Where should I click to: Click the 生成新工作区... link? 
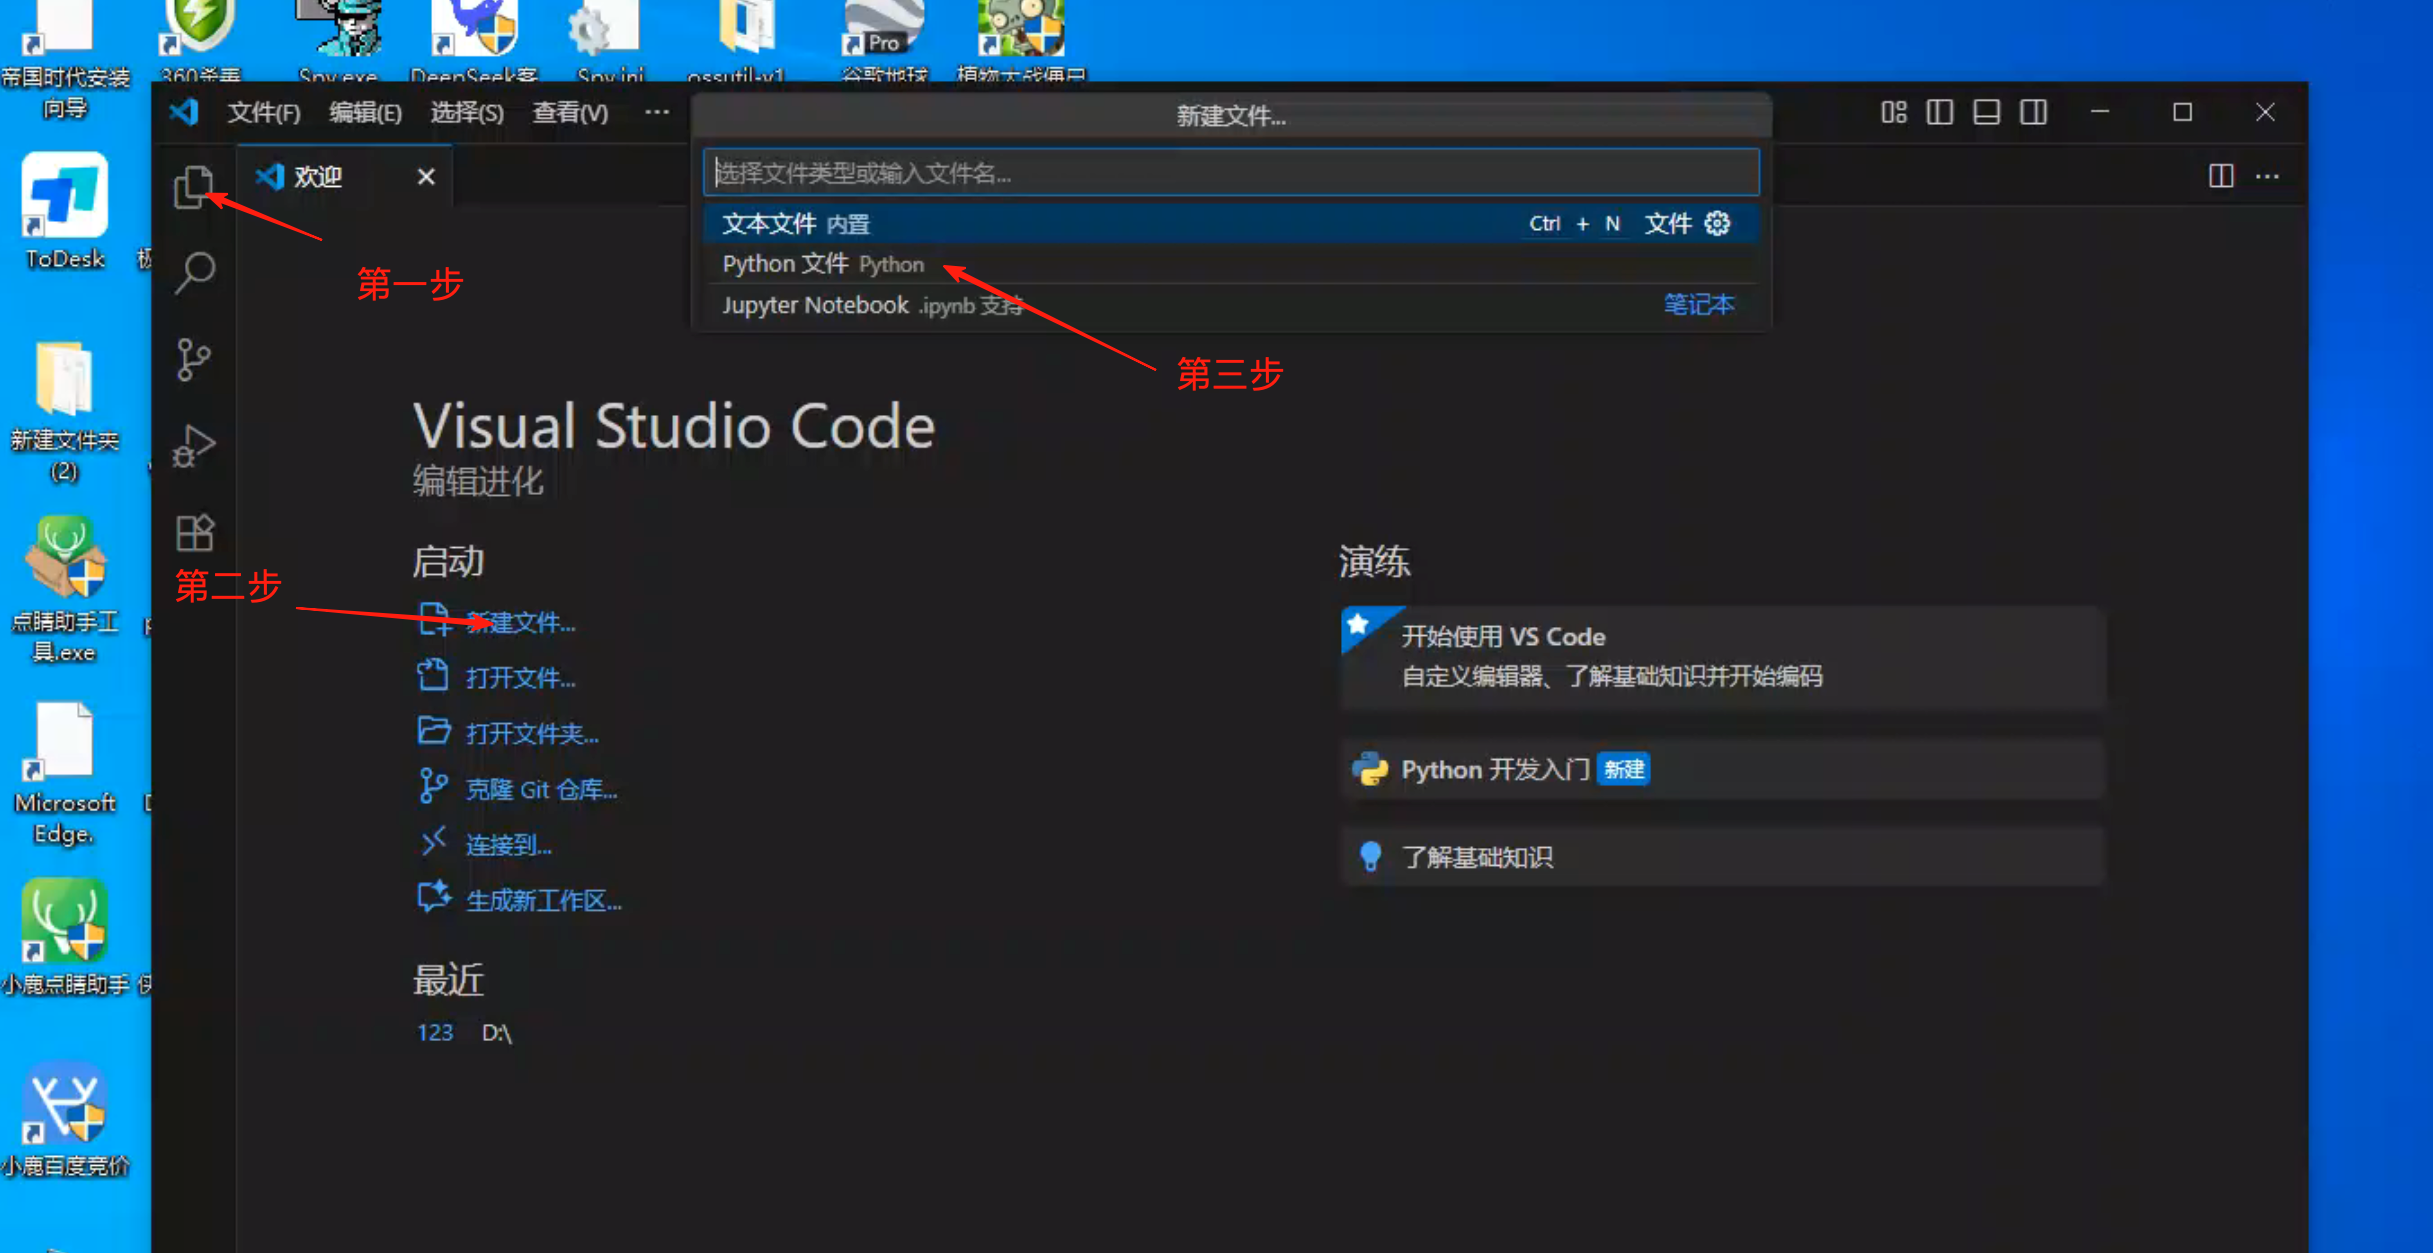click(543, 901)
